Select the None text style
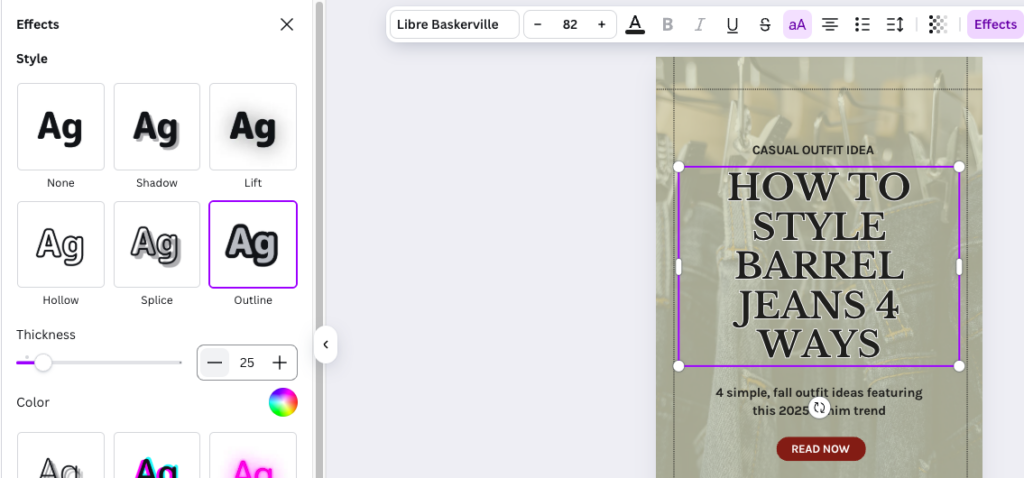 click(61, 127)
